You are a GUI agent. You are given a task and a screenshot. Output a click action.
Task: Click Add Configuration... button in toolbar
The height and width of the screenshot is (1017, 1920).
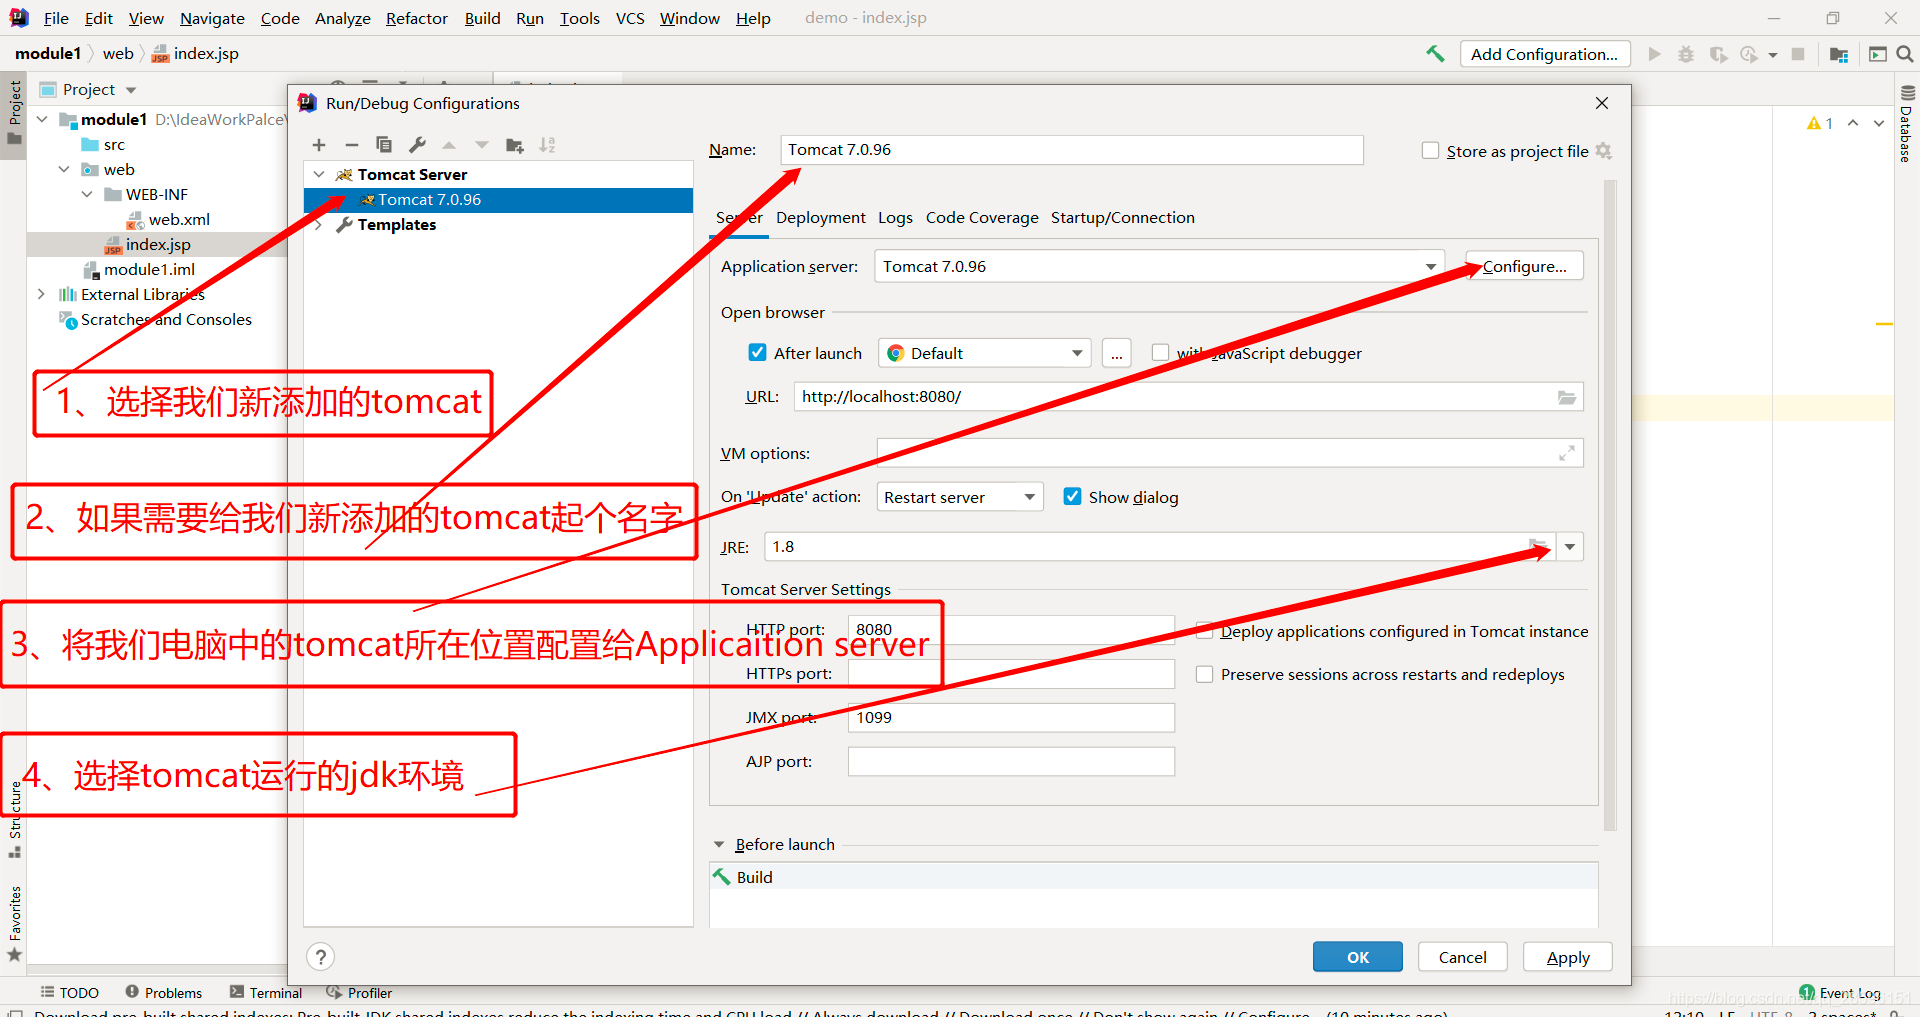click(1545, 54)
